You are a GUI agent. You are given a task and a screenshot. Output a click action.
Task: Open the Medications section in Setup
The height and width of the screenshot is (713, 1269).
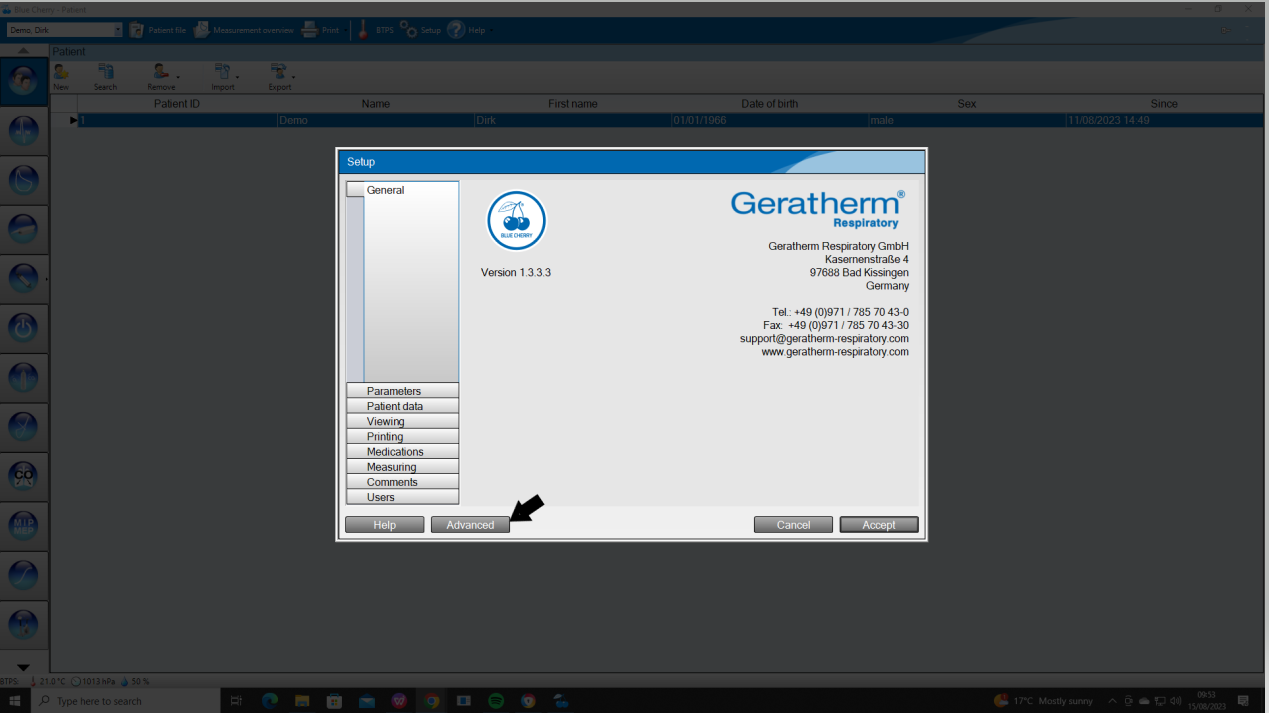402,451
